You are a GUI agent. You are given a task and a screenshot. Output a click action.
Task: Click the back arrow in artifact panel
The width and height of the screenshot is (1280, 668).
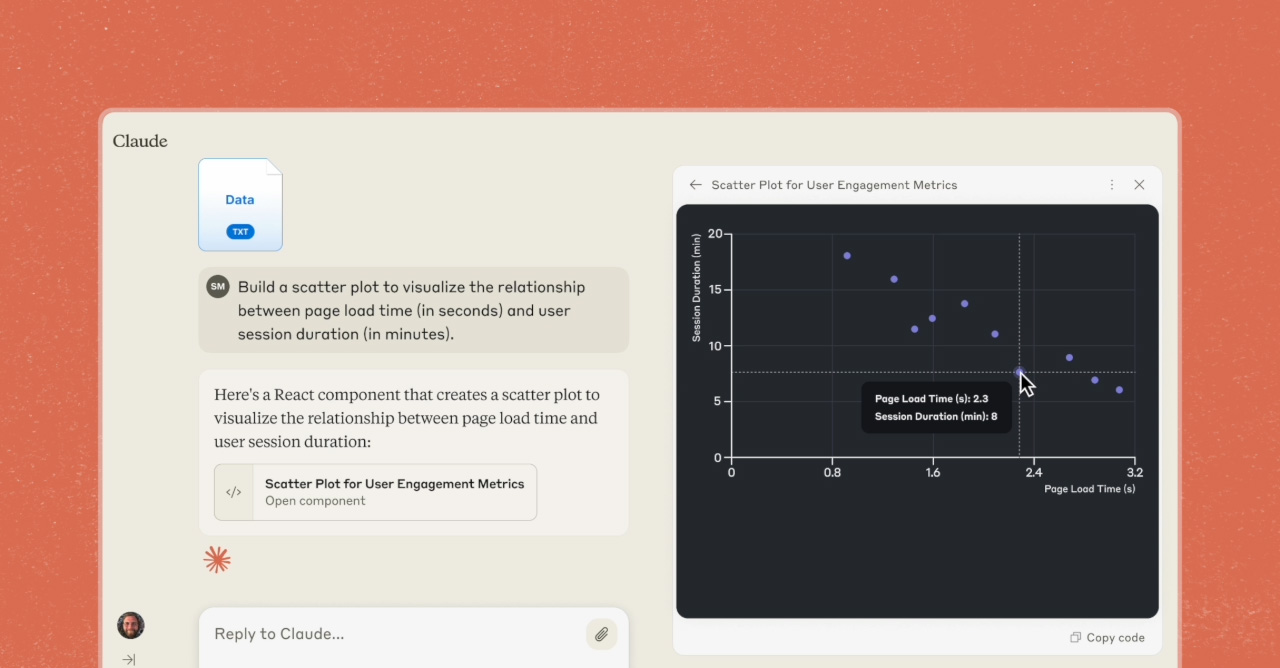(x=695, y=185)
